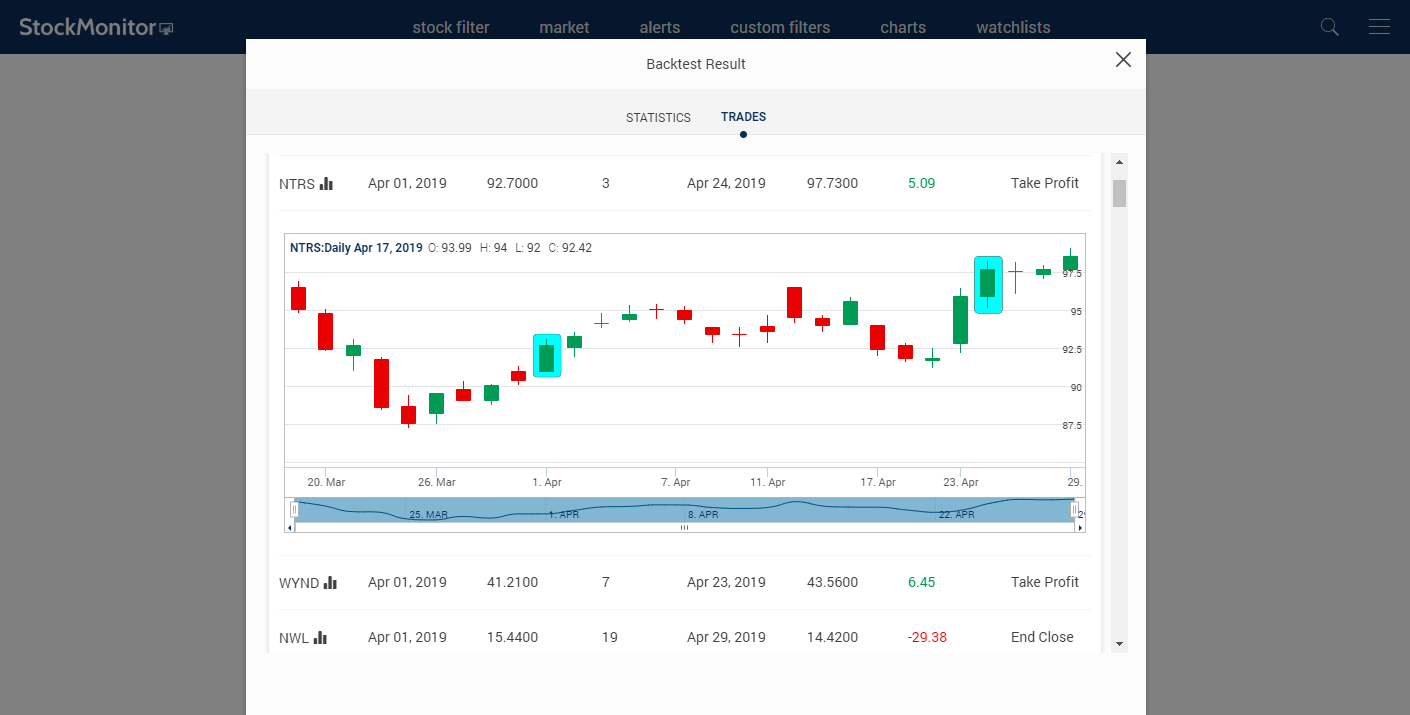
Task: Click the chart navigator horizontal scrollbar grip
Action: click(x=685, y=527)
